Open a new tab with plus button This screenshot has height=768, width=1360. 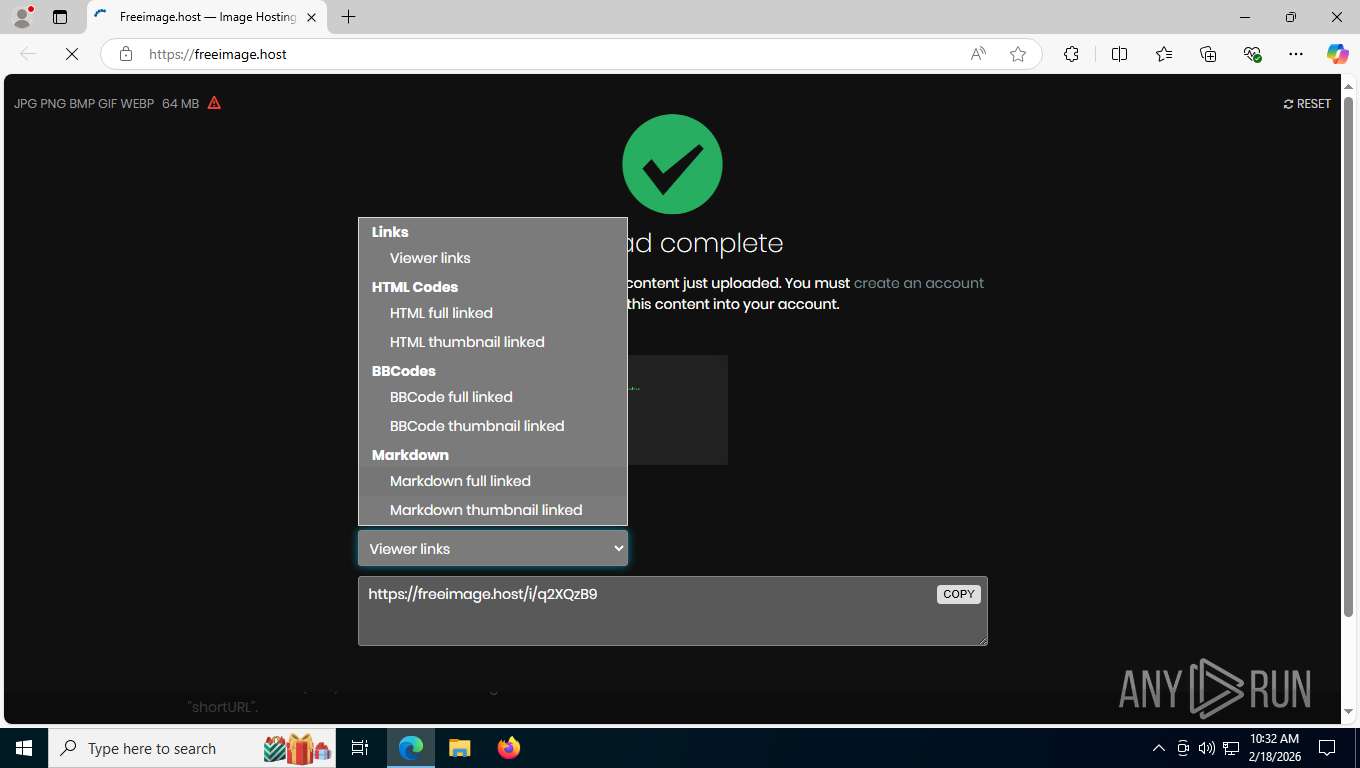click(x=348, y=17)
